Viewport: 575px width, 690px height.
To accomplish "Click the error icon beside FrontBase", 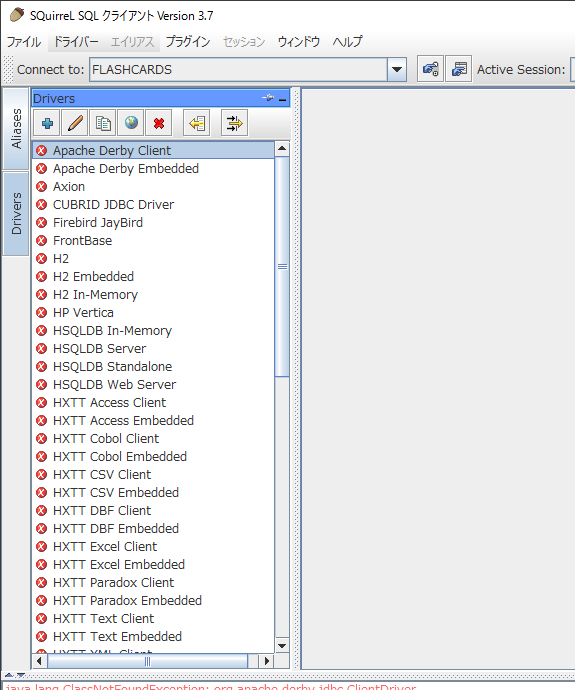I will 42,241.
